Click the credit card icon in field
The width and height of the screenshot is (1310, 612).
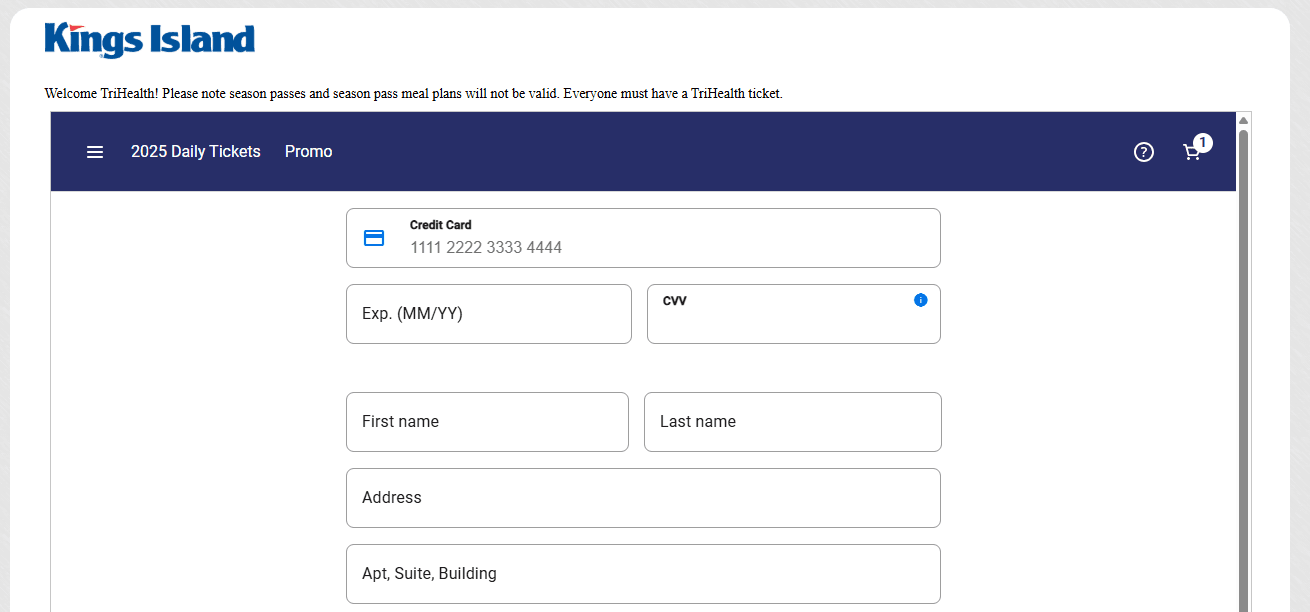click(x=374, y=238)
